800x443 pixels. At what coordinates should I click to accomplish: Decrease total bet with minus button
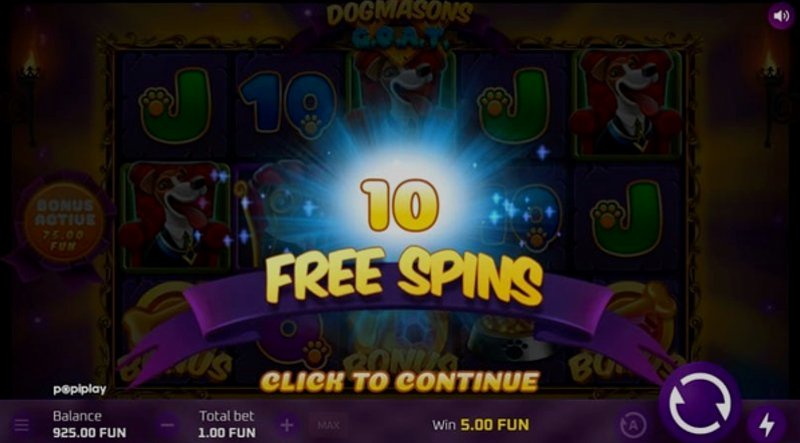coord(167,425)
